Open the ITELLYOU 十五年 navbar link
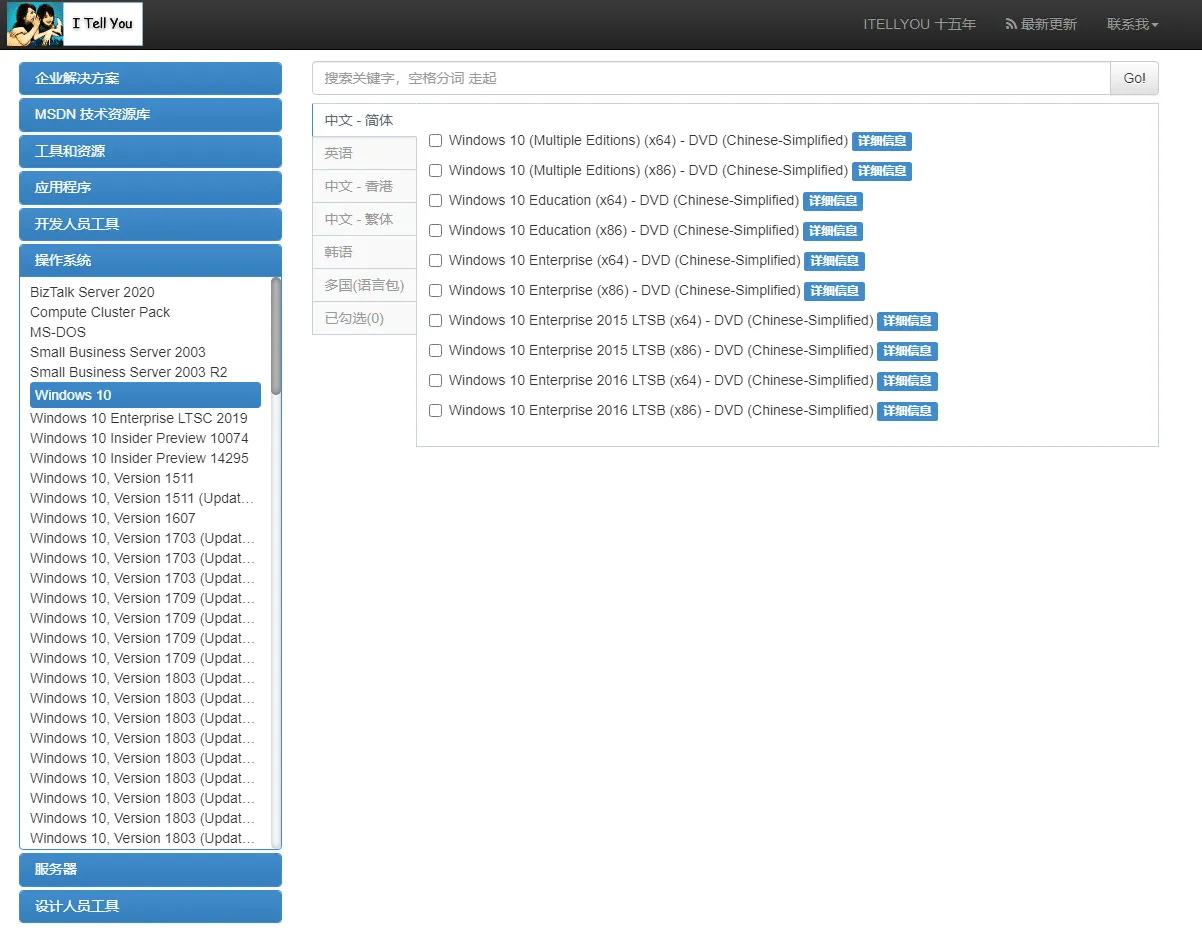 (x=919, y=24)
